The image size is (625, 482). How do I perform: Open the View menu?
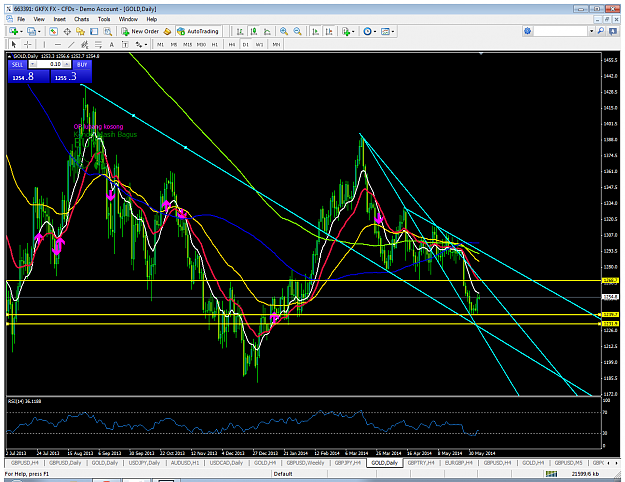coord(39,19)
